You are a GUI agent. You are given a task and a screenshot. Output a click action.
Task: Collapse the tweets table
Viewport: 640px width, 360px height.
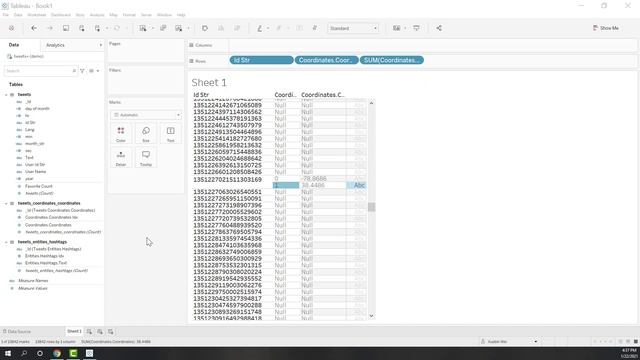pos(6,95)
